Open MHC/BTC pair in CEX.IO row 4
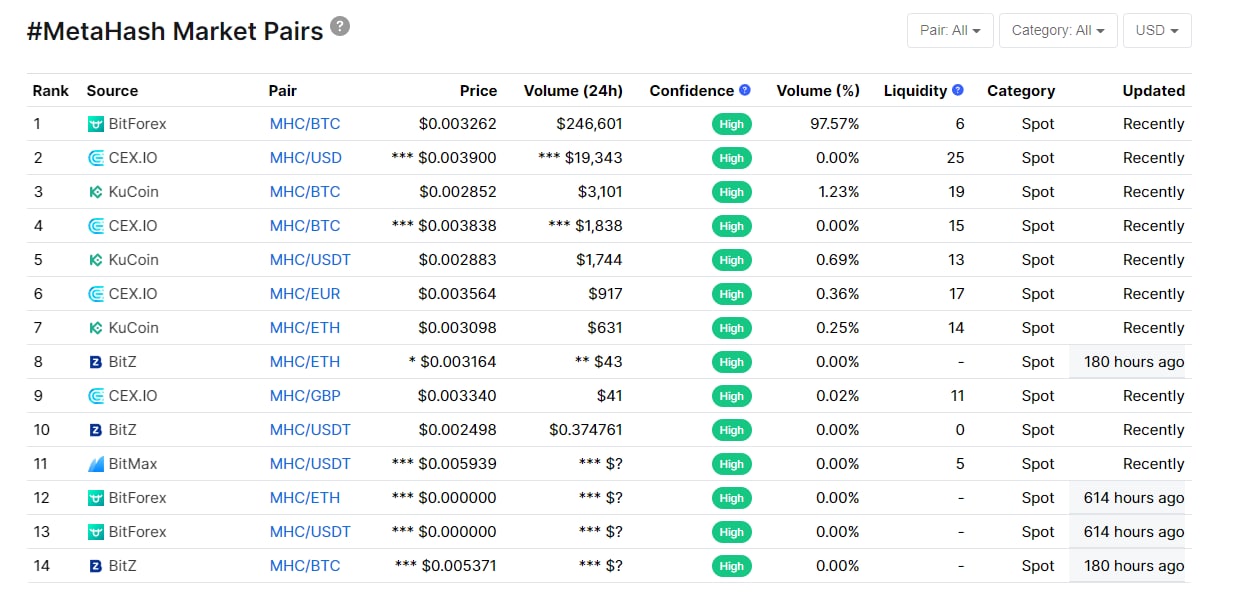This screenshot has height=609, width=1233. coord(305,226)
